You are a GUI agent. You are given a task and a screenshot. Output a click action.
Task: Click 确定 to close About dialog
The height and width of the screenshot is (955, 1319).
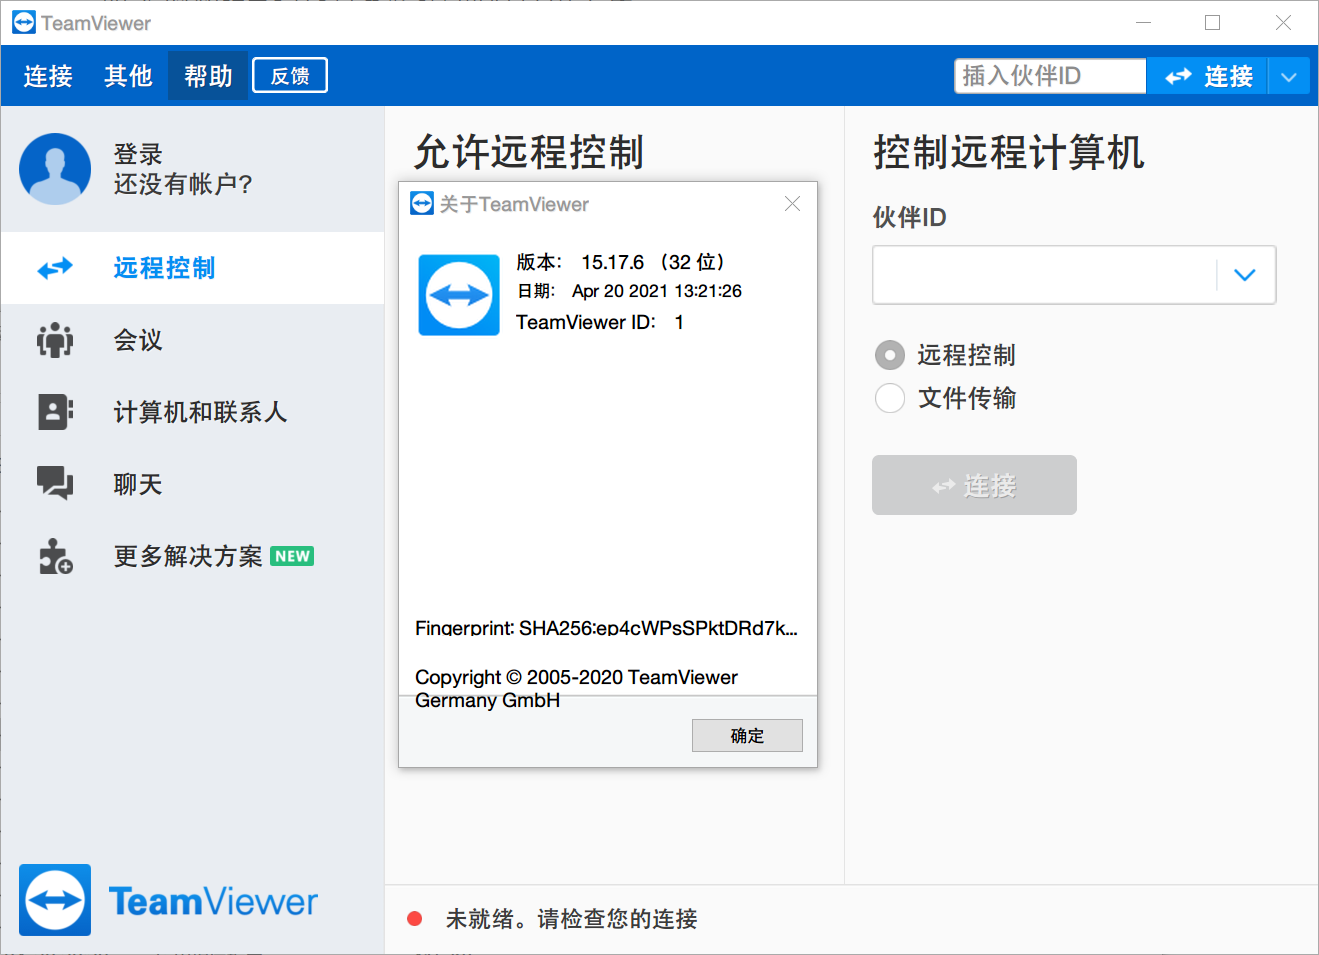[x=747, y=735]
